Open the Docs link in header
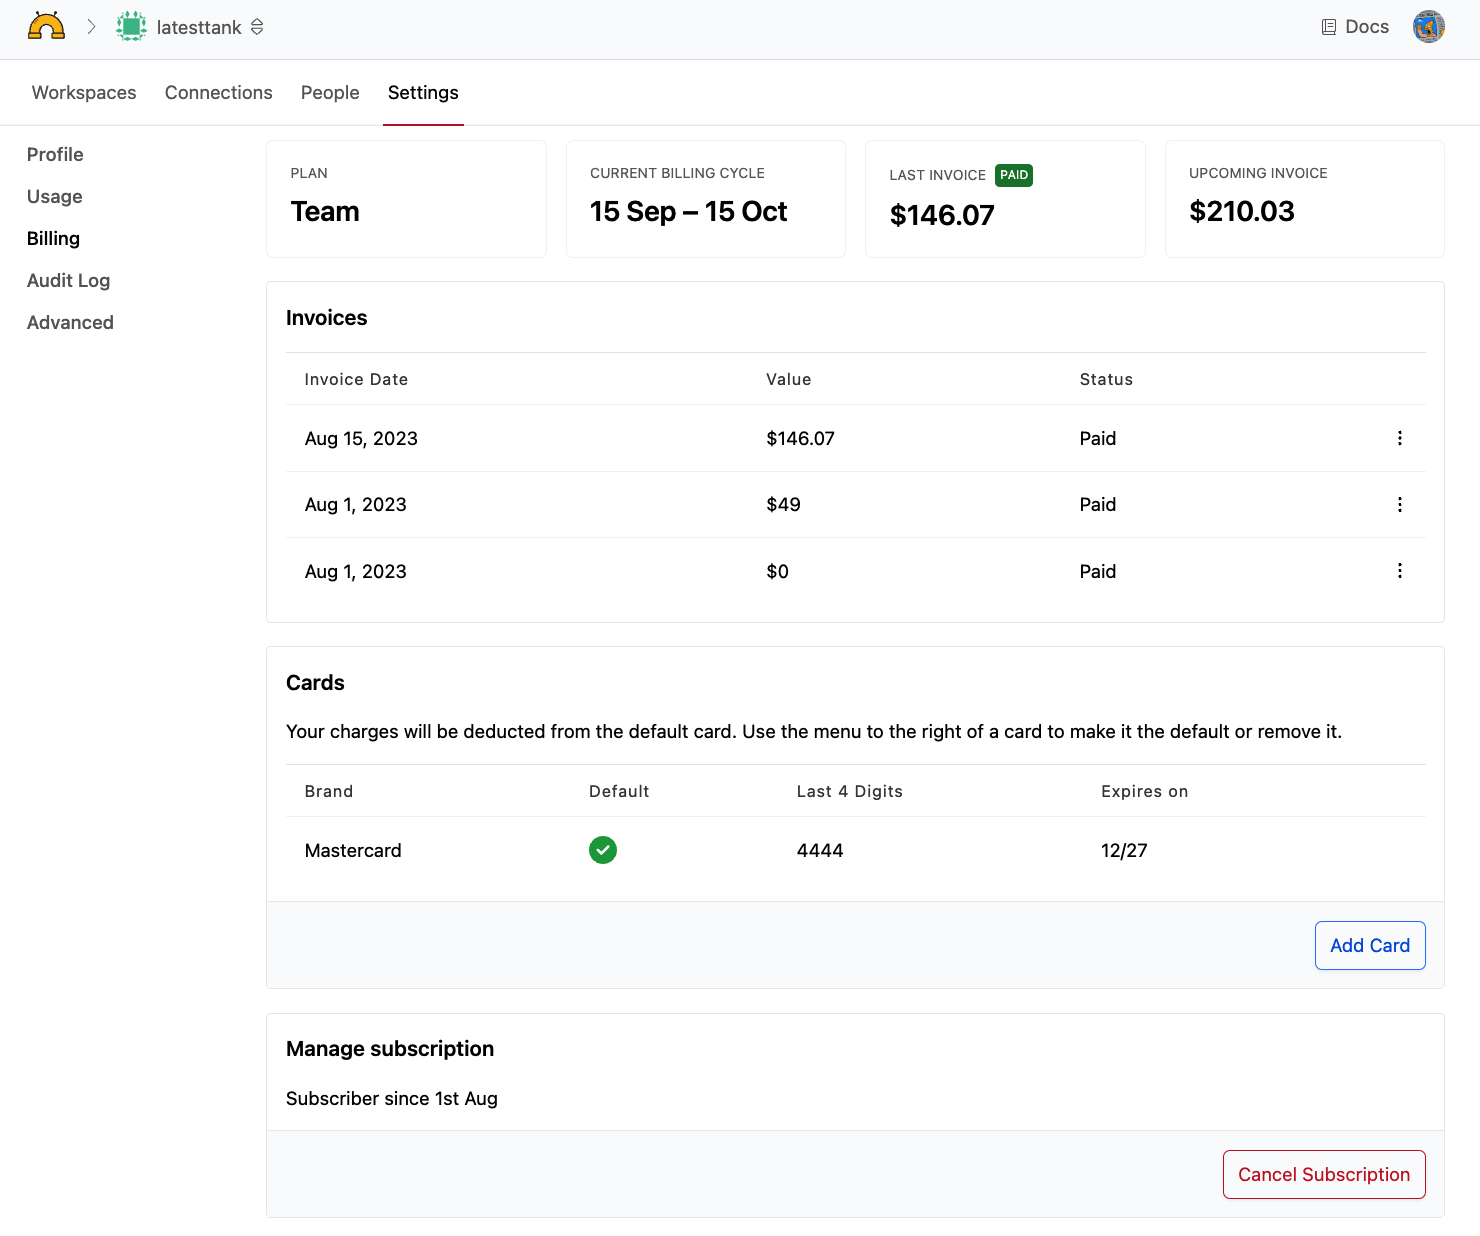Image resolution: width=1480 pixels, height=1236 pixels. click(x=1355, y=27)
